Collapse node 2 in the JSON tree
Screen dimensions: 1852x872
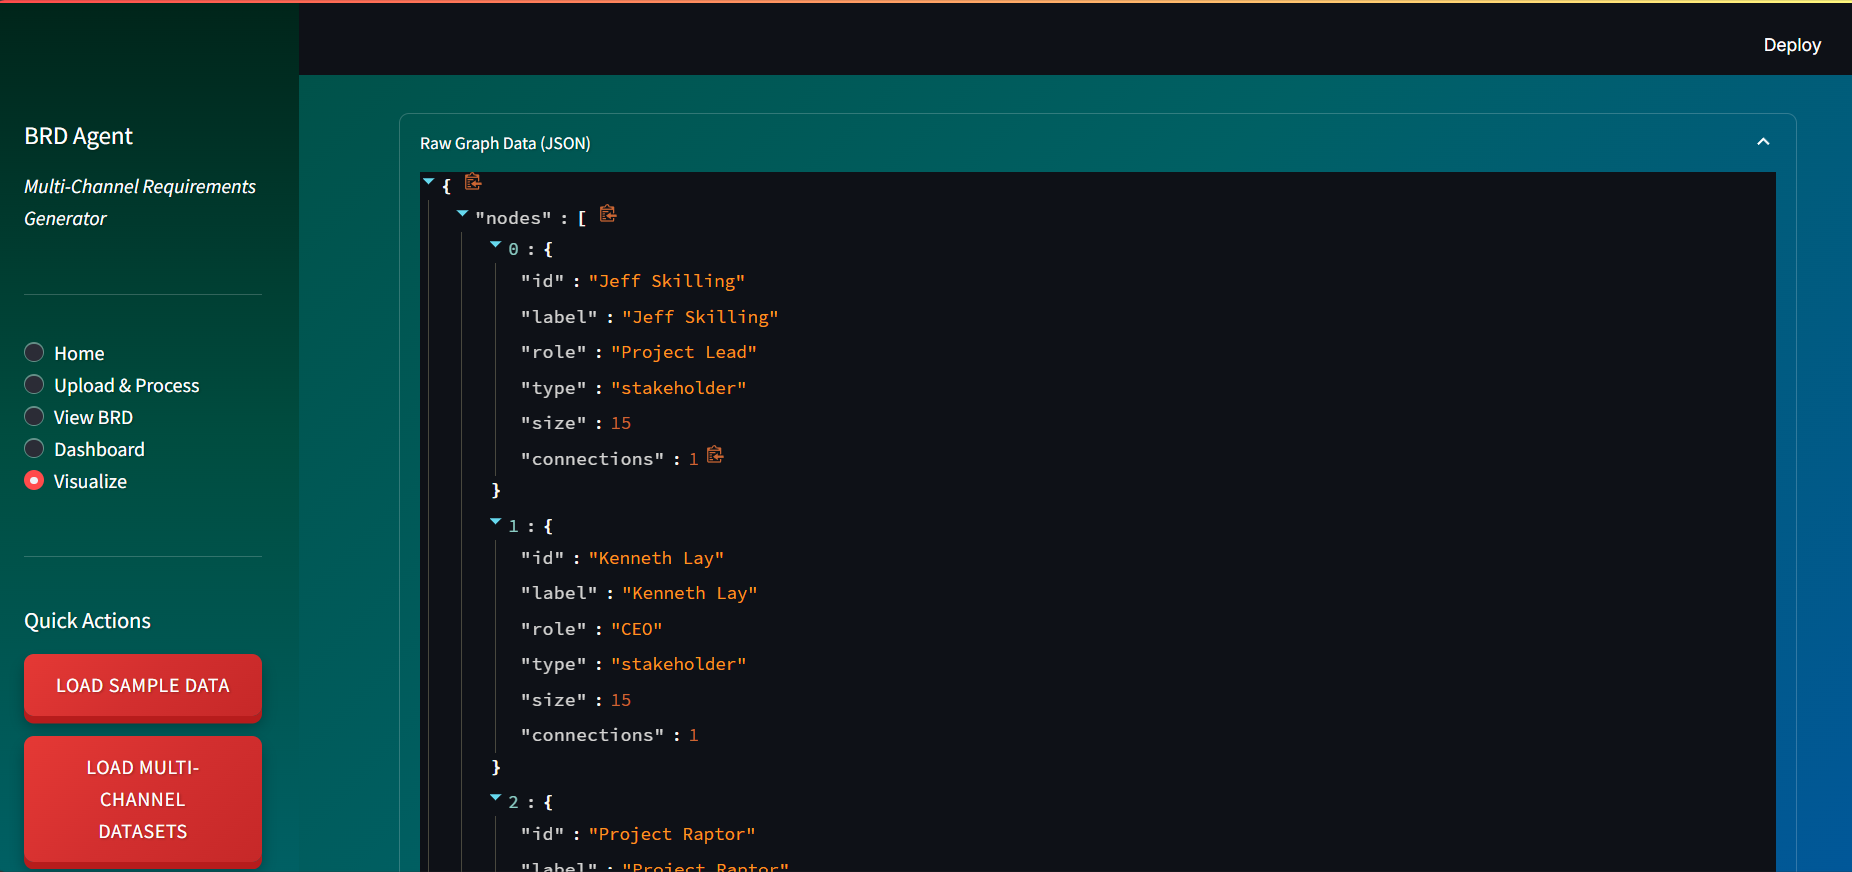coord(495,798)
